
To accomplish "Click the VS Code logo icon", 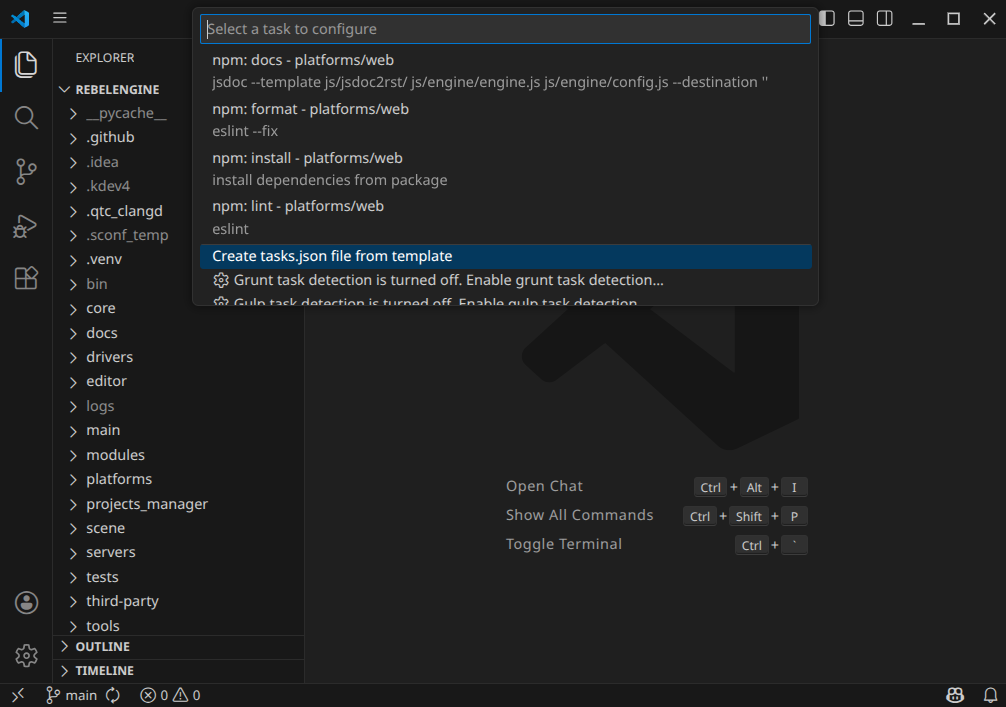I will point(21,18).
